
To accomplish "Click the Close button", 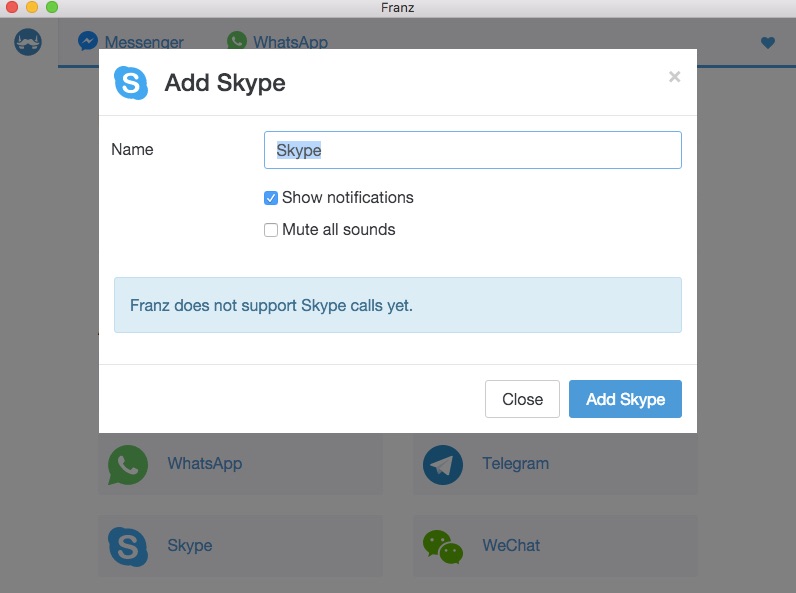I will point(522,399).
